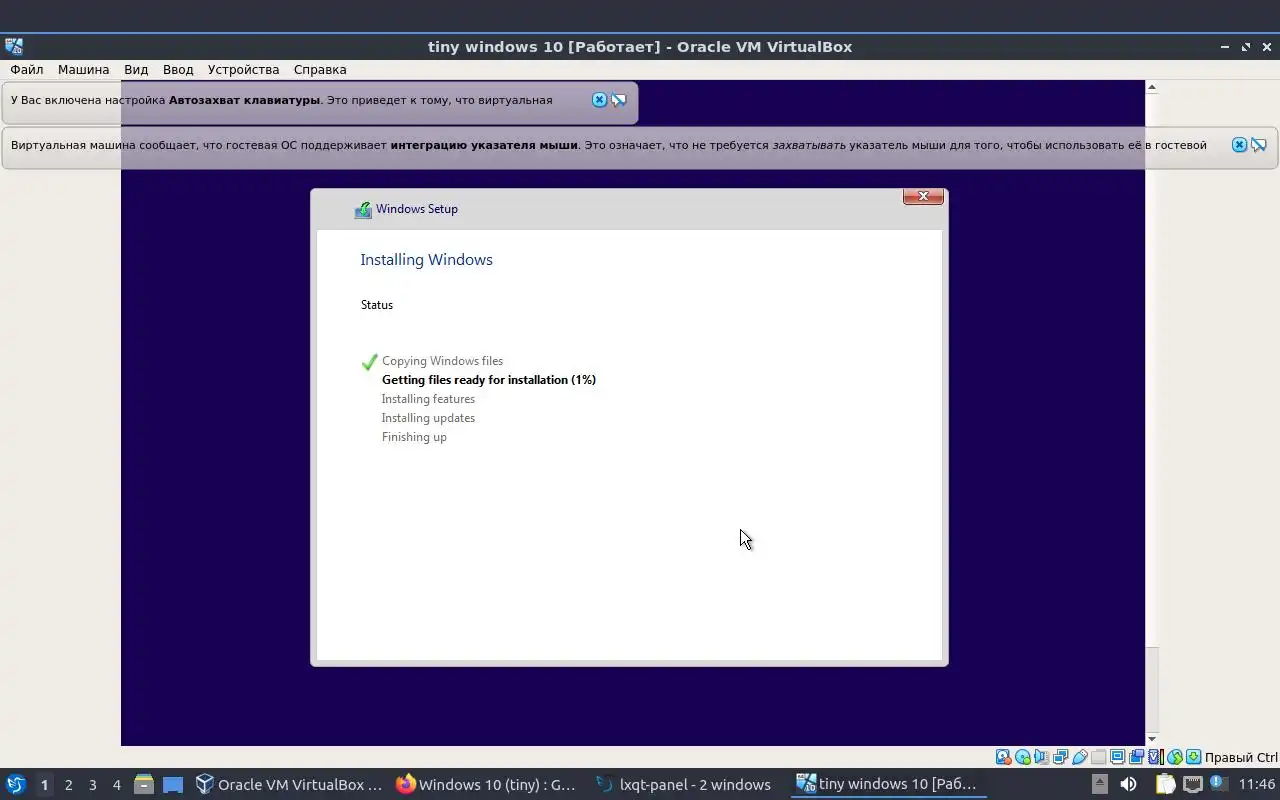The width and height of the screenshot is (1280, 800).
Task: Switch to virtual desktop 3
Action: 92,785
